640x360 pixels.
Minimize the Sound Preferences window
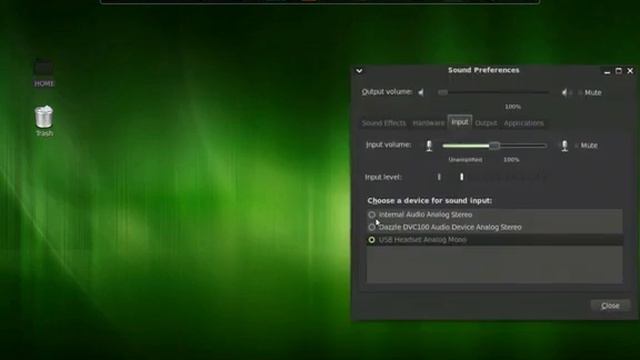607,71
